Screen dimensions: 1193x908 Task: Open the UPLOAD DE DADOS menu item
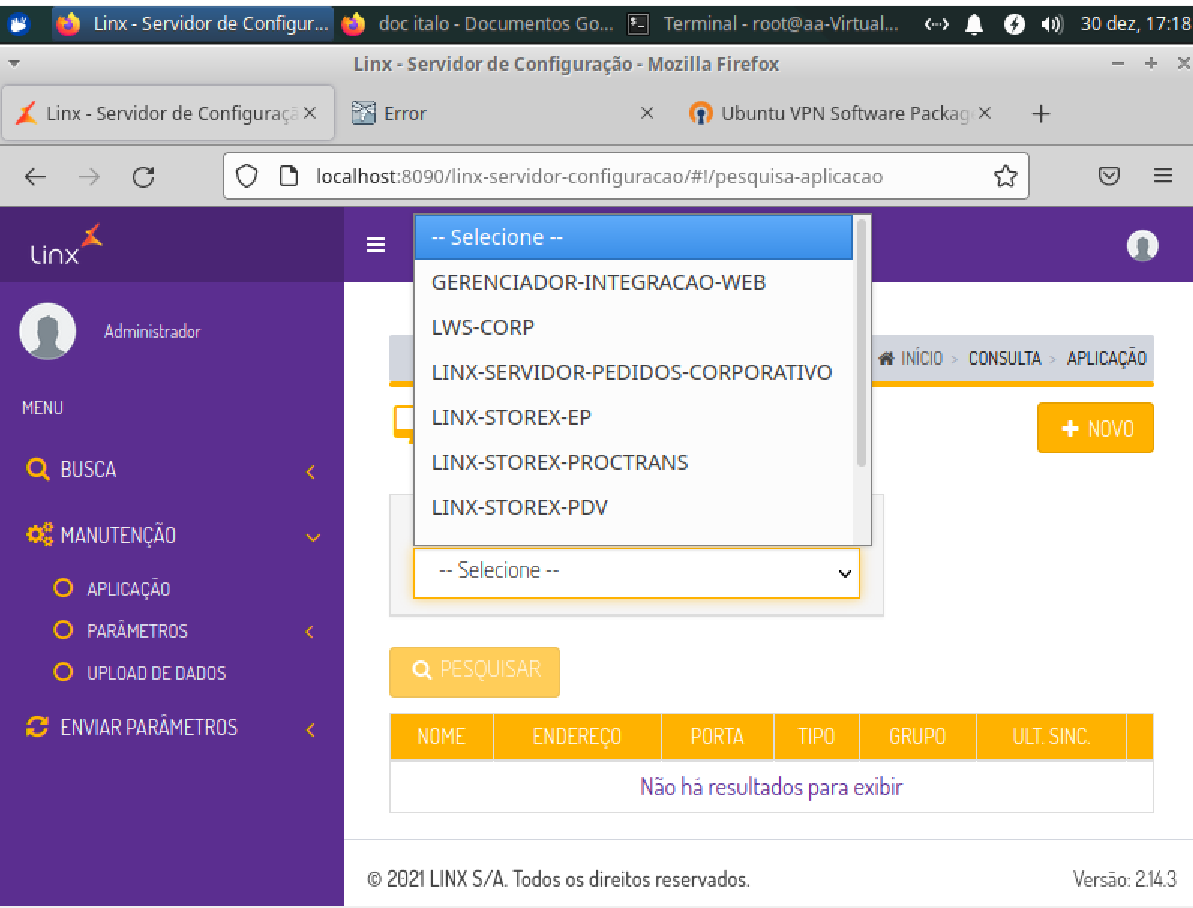point(156,673)
